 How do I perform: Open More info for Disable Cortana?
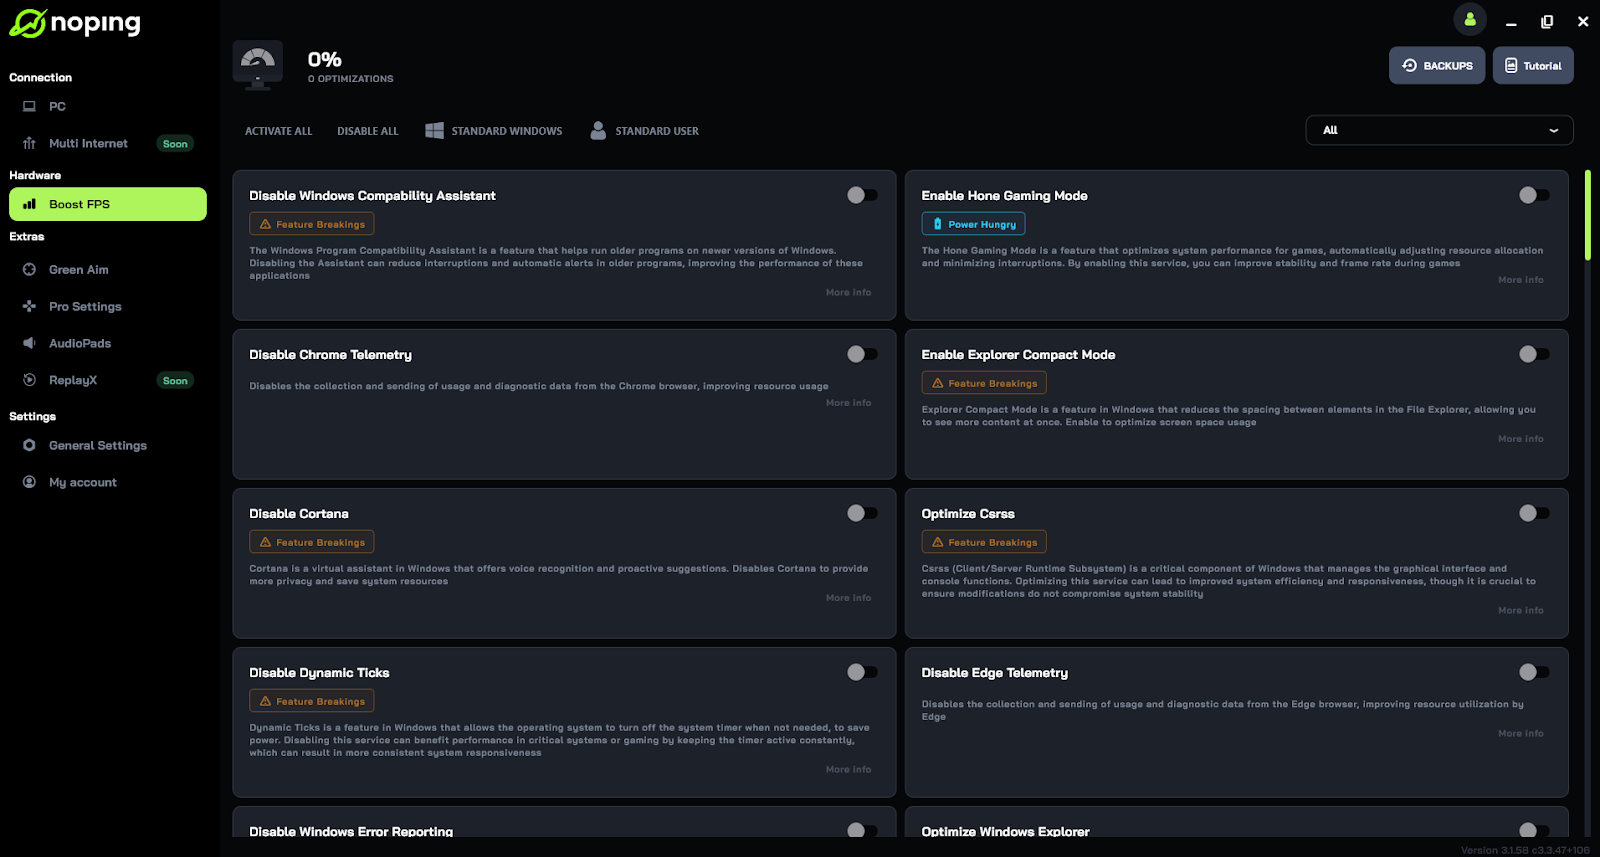click(849, 598)
